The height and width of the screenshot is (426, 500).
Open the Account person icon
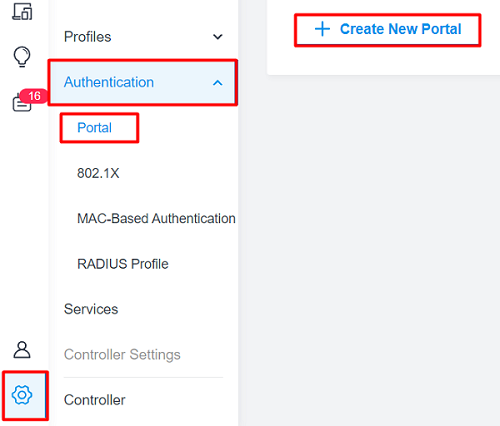click(22, 350)
